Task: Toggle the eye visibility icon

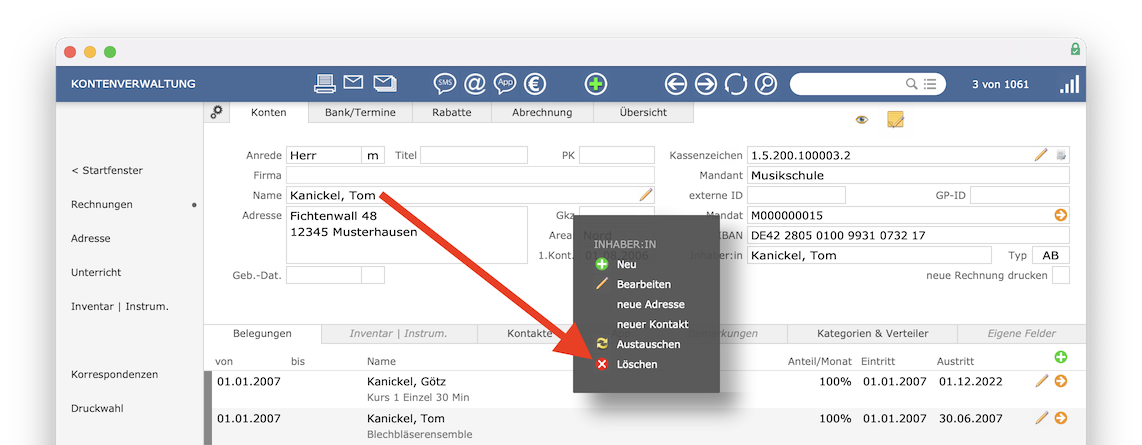Action: point(862,120)
